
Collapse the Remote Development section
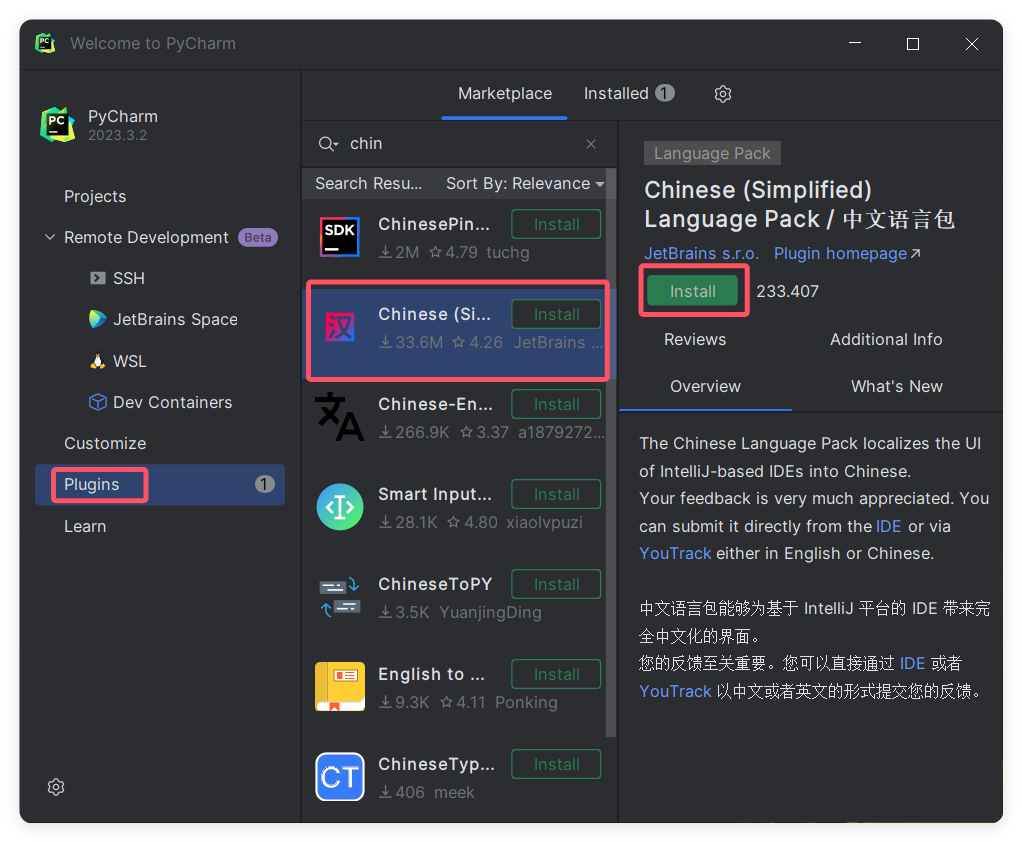click(50, 237)
